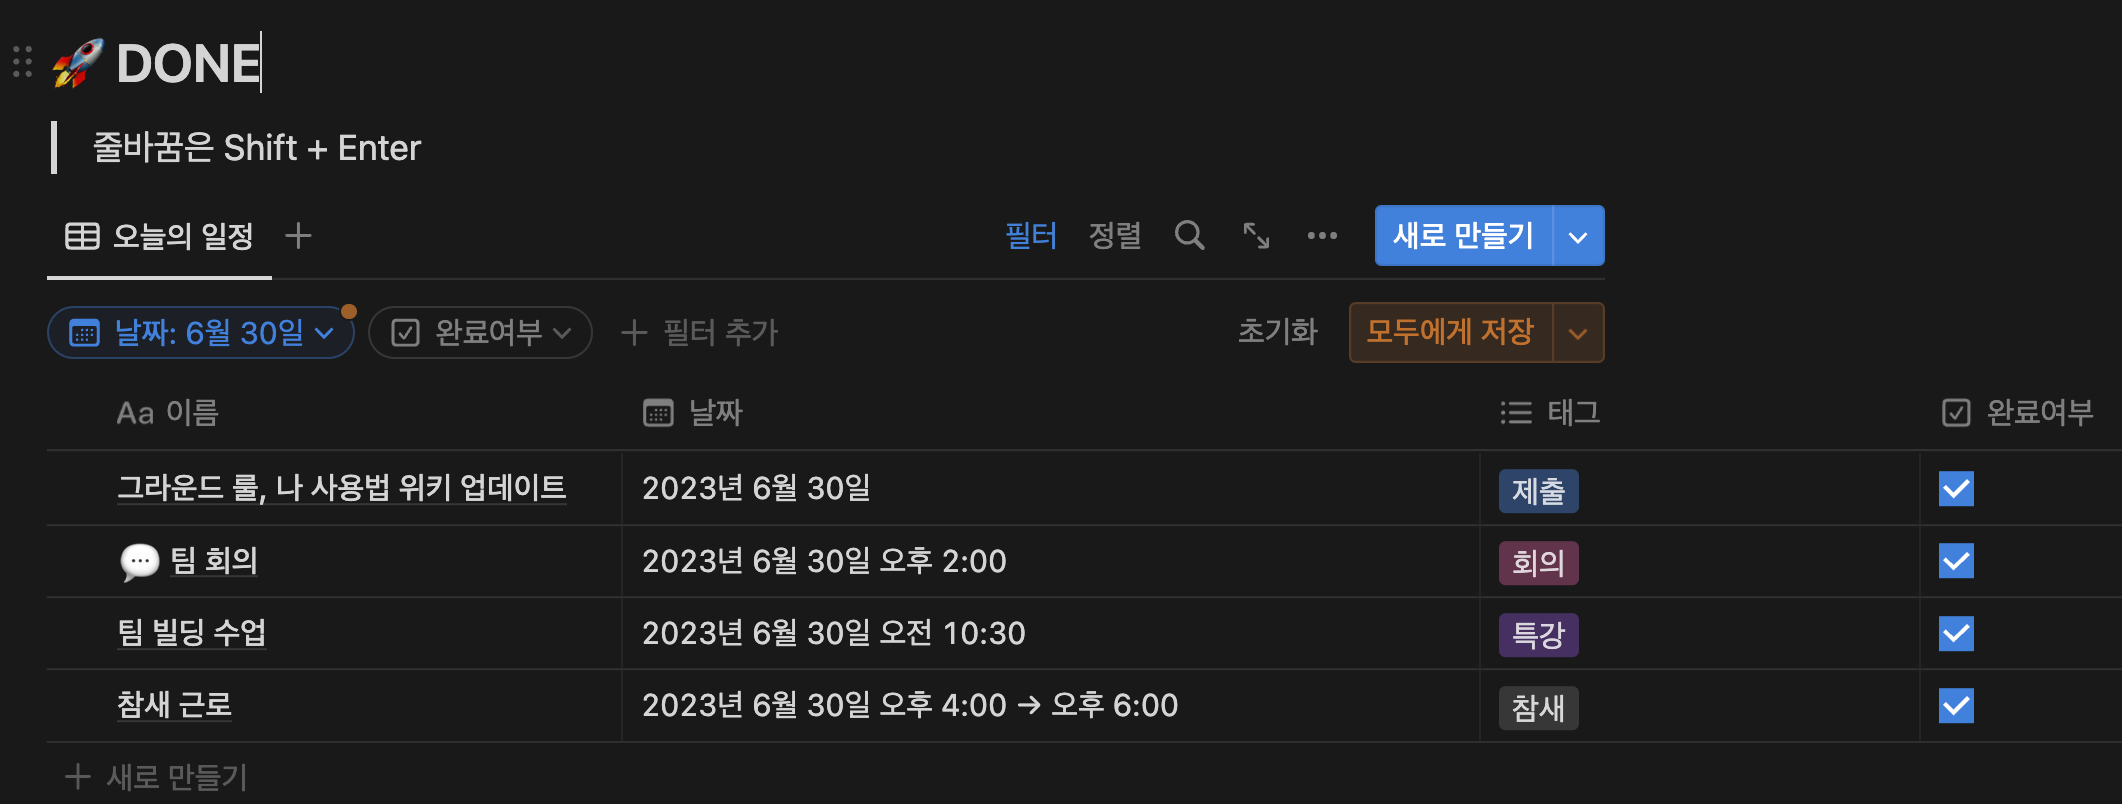Expand the arrow next to 새로 만들기

coord(1578,237)
